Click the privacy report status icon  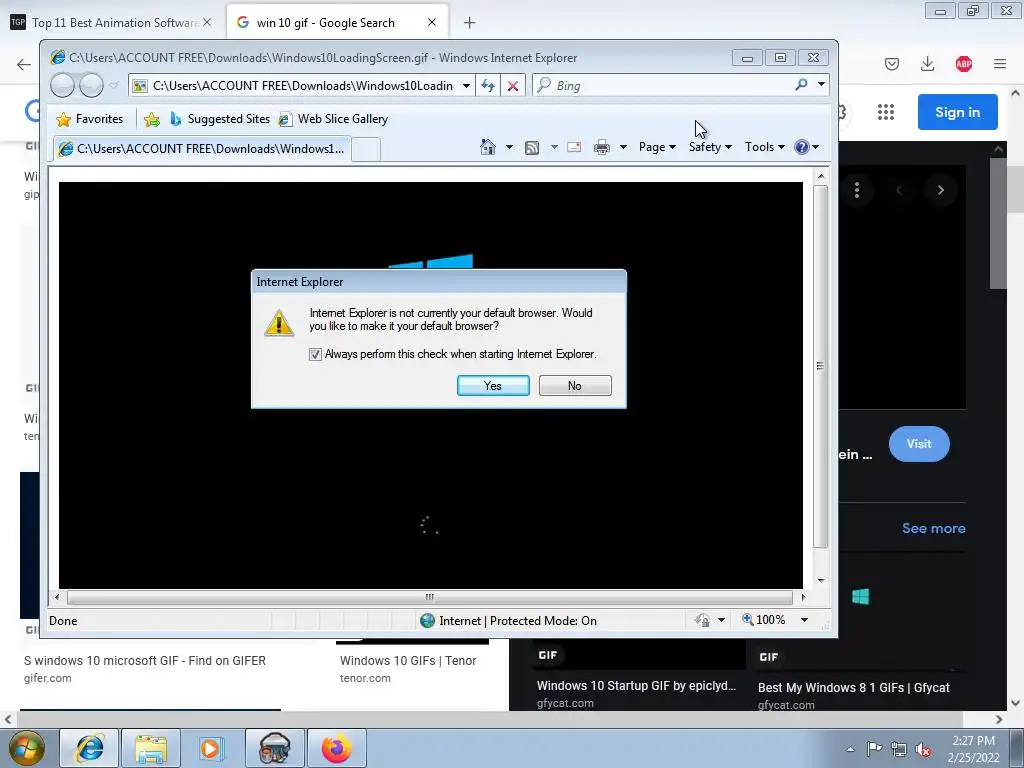pyautogui.click(x=703, y=620)
